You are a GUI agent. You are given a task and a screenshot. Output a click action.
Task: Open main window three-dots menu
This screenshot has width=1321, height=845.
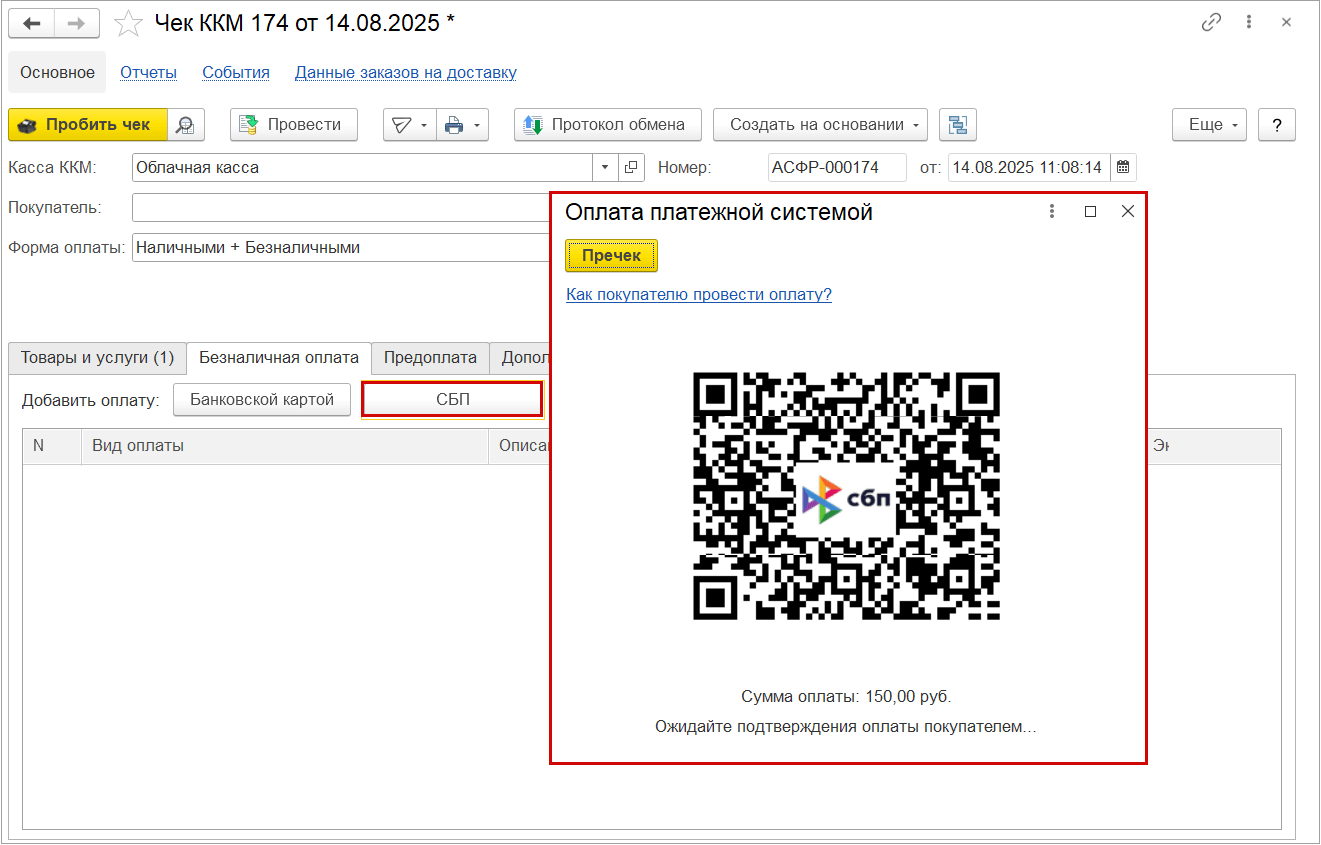click(x=1249, y=22)
